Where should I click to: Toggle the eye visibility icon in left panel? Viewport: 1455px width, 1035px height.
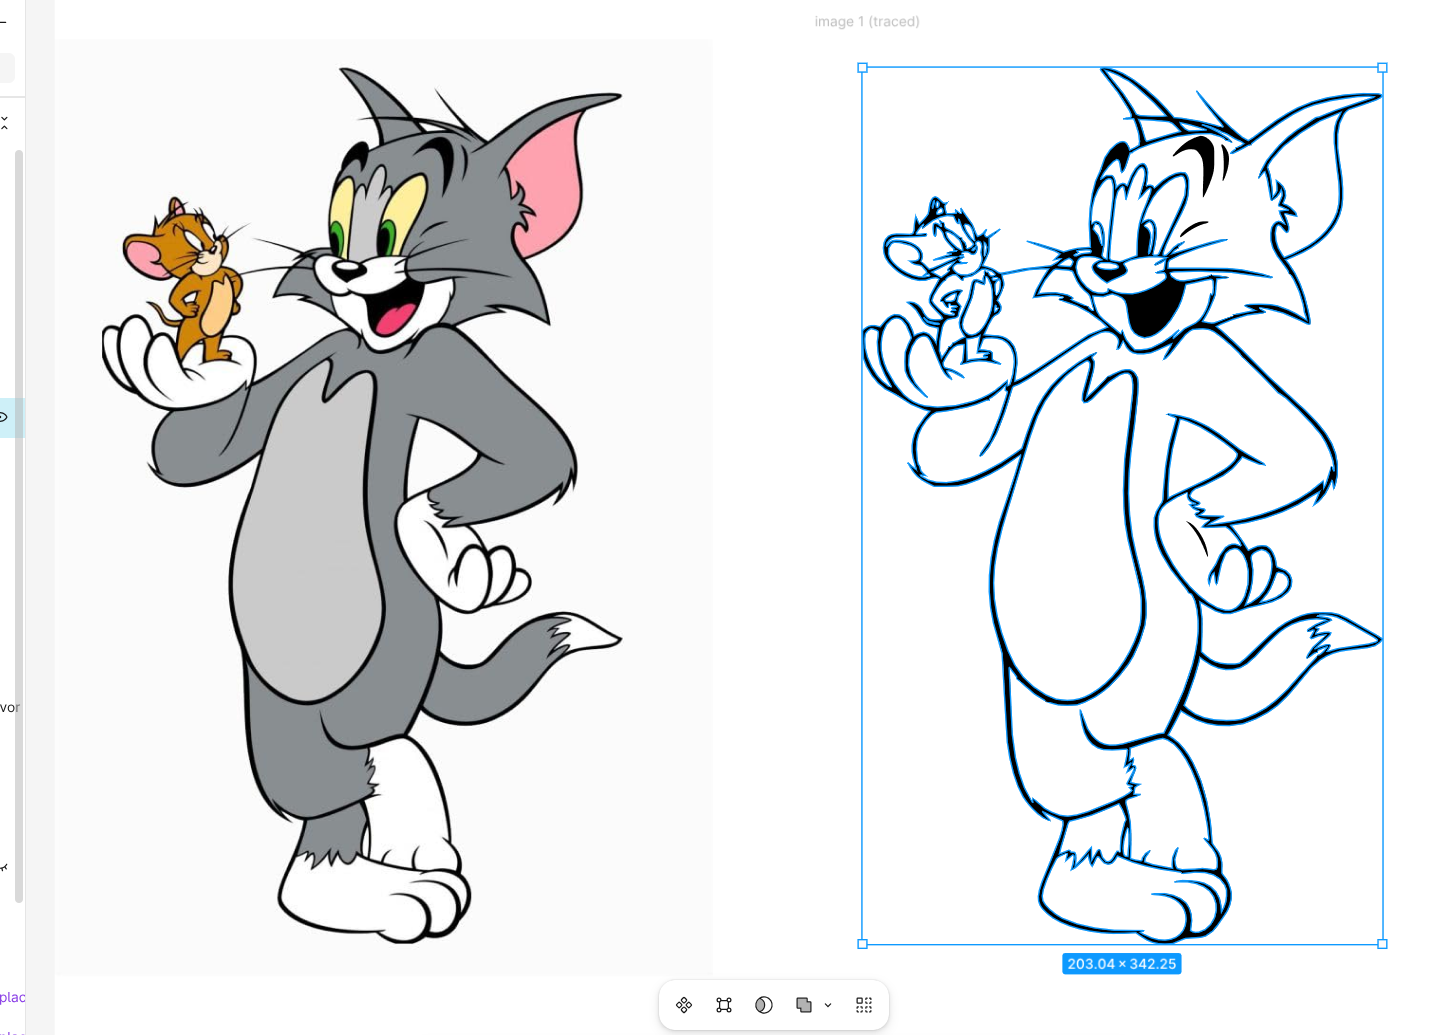tap(4, 417)
